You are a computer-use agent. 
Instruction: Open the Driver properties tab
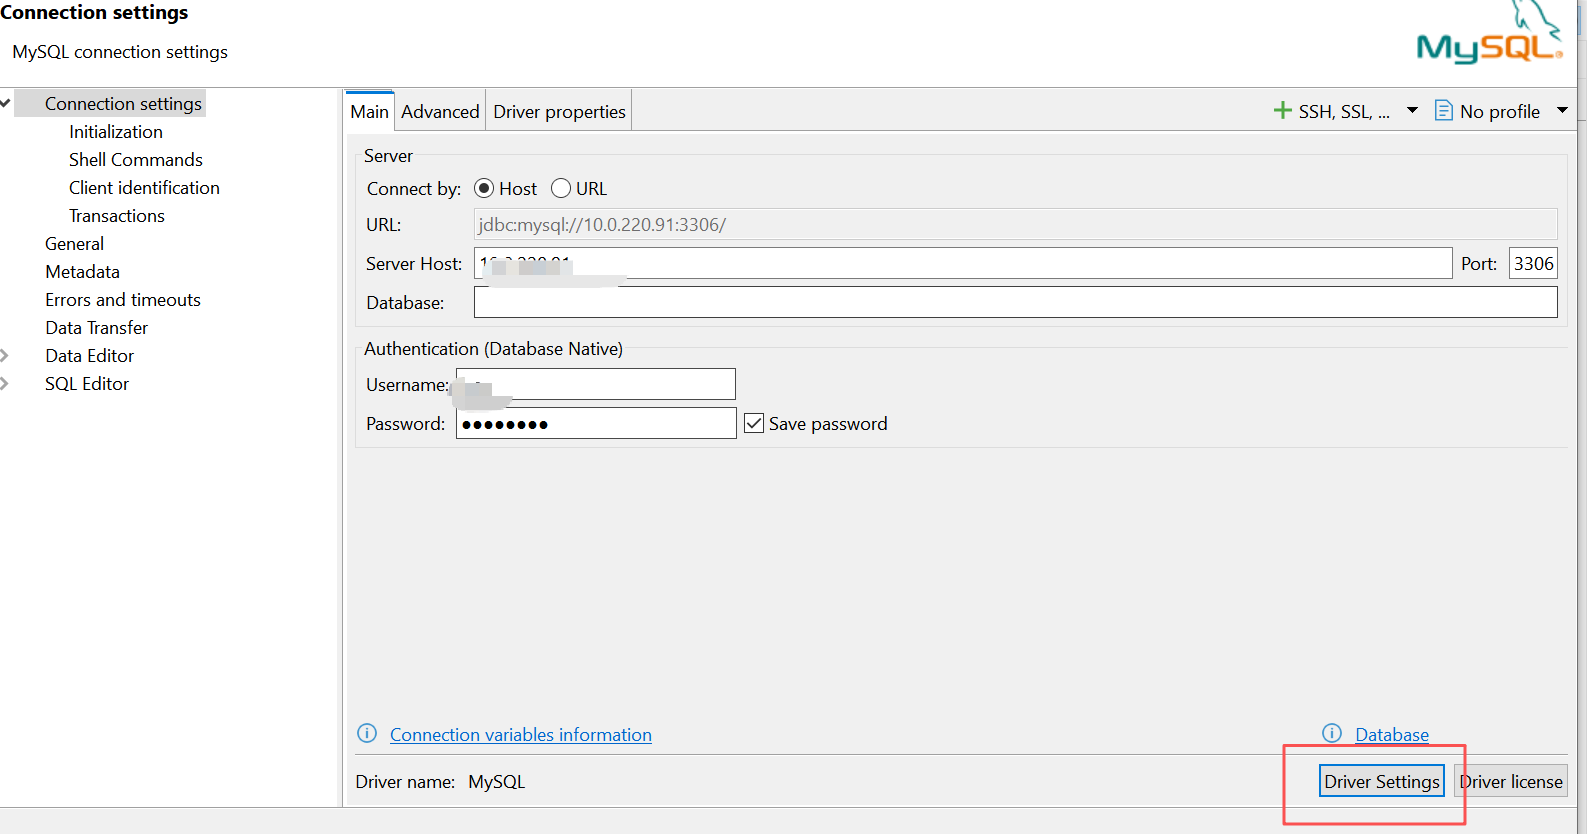click(559, 112)
